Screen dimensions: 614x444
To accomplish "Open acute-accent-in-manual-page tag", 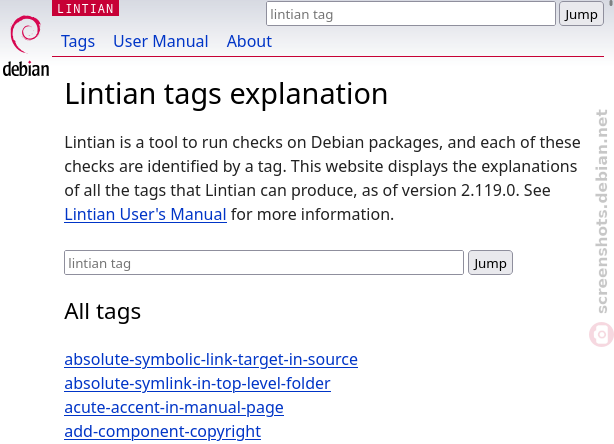I will point(174,408).
